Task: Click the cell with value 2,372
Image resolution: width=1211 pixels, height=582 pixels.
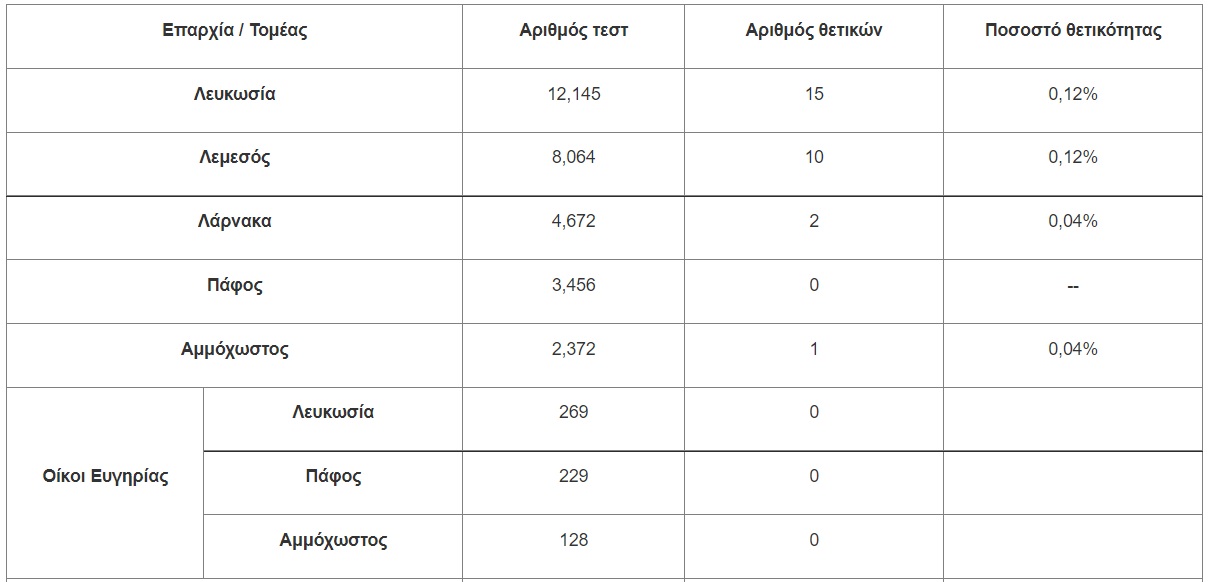Action: pyautogui.click(x=574, y=349)
